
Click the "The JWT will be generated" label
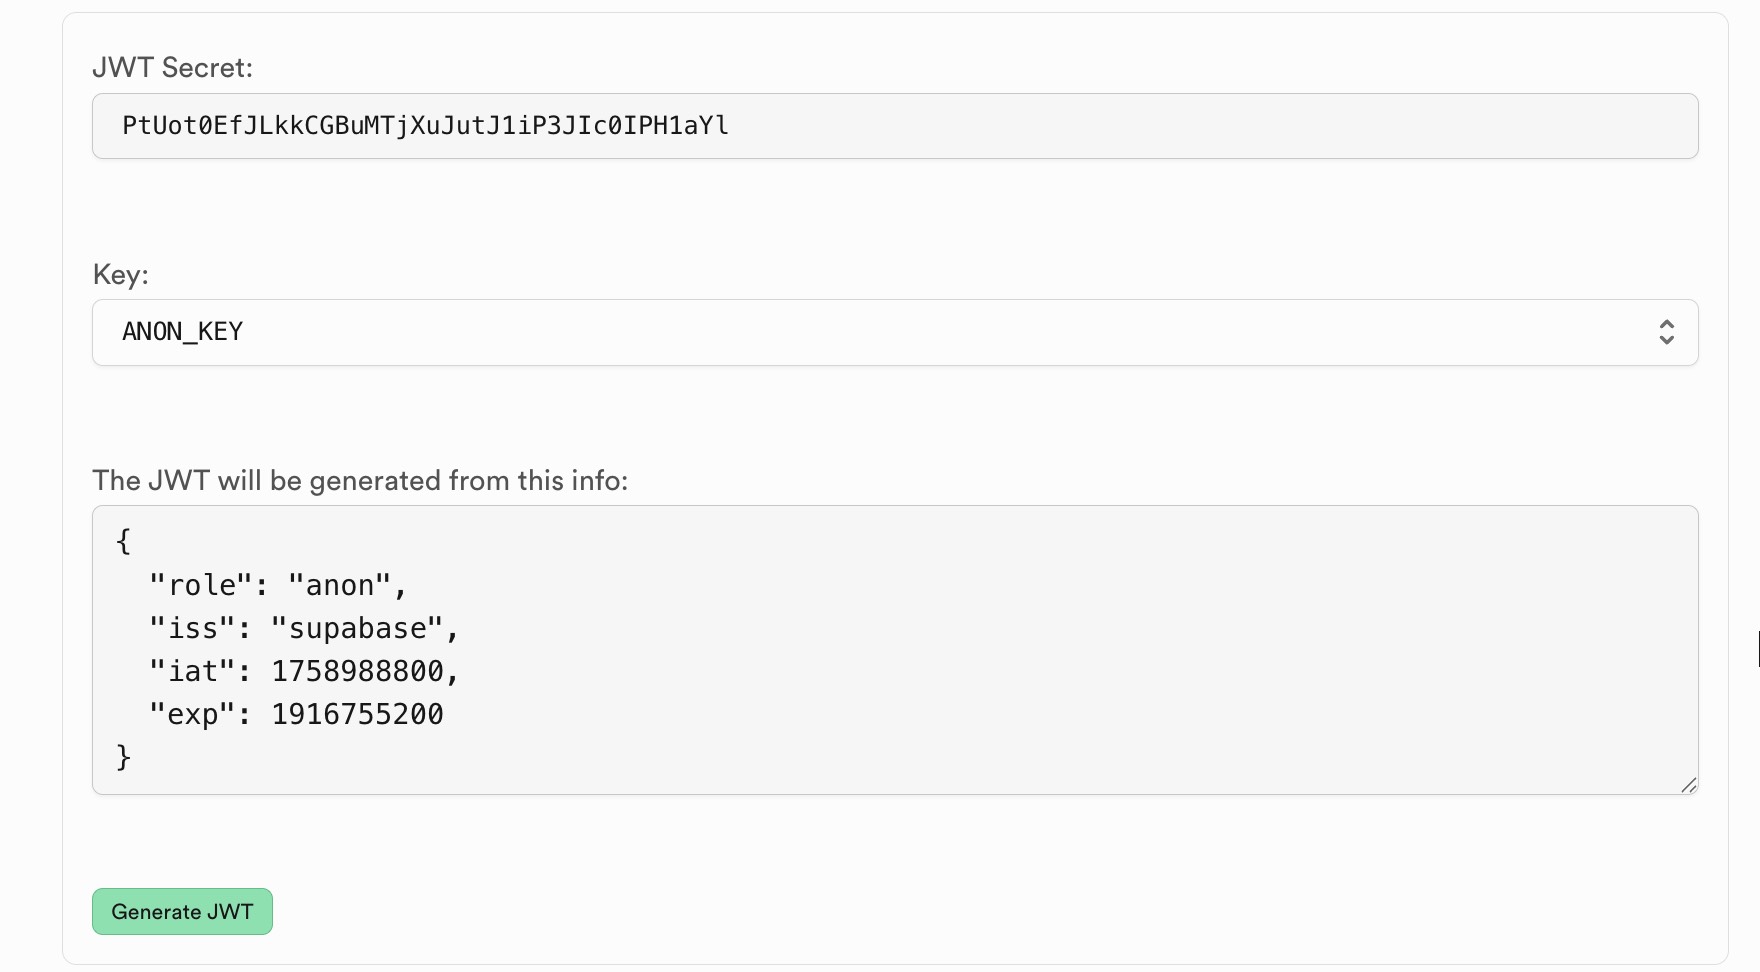click(360, 481)
